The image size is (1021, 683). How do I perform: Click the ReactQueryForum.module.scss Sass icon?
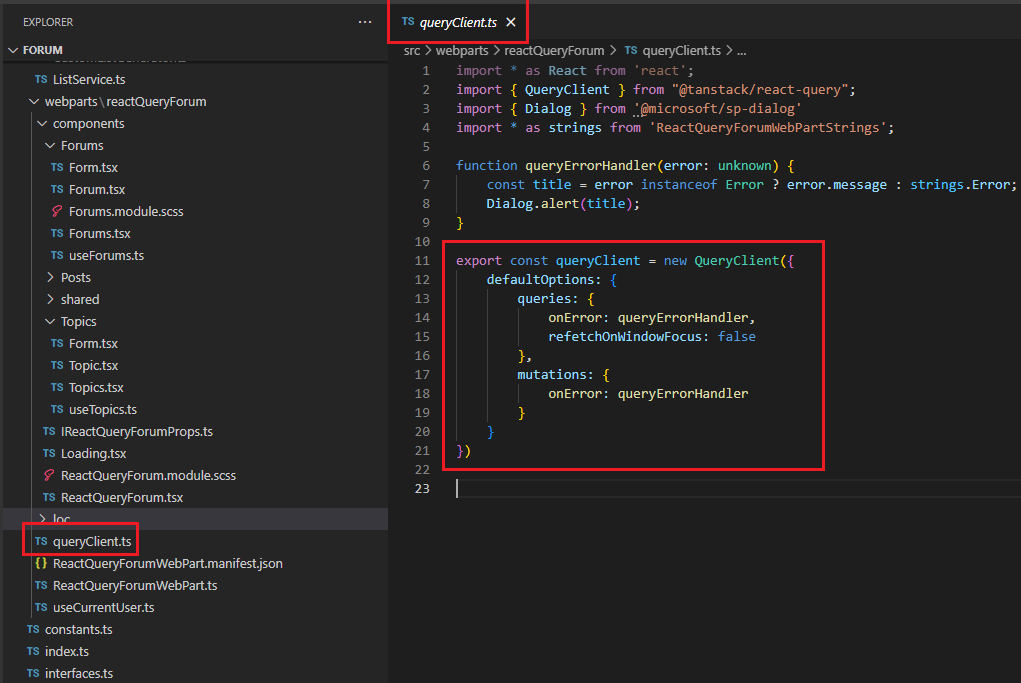[x=49, y=475]
